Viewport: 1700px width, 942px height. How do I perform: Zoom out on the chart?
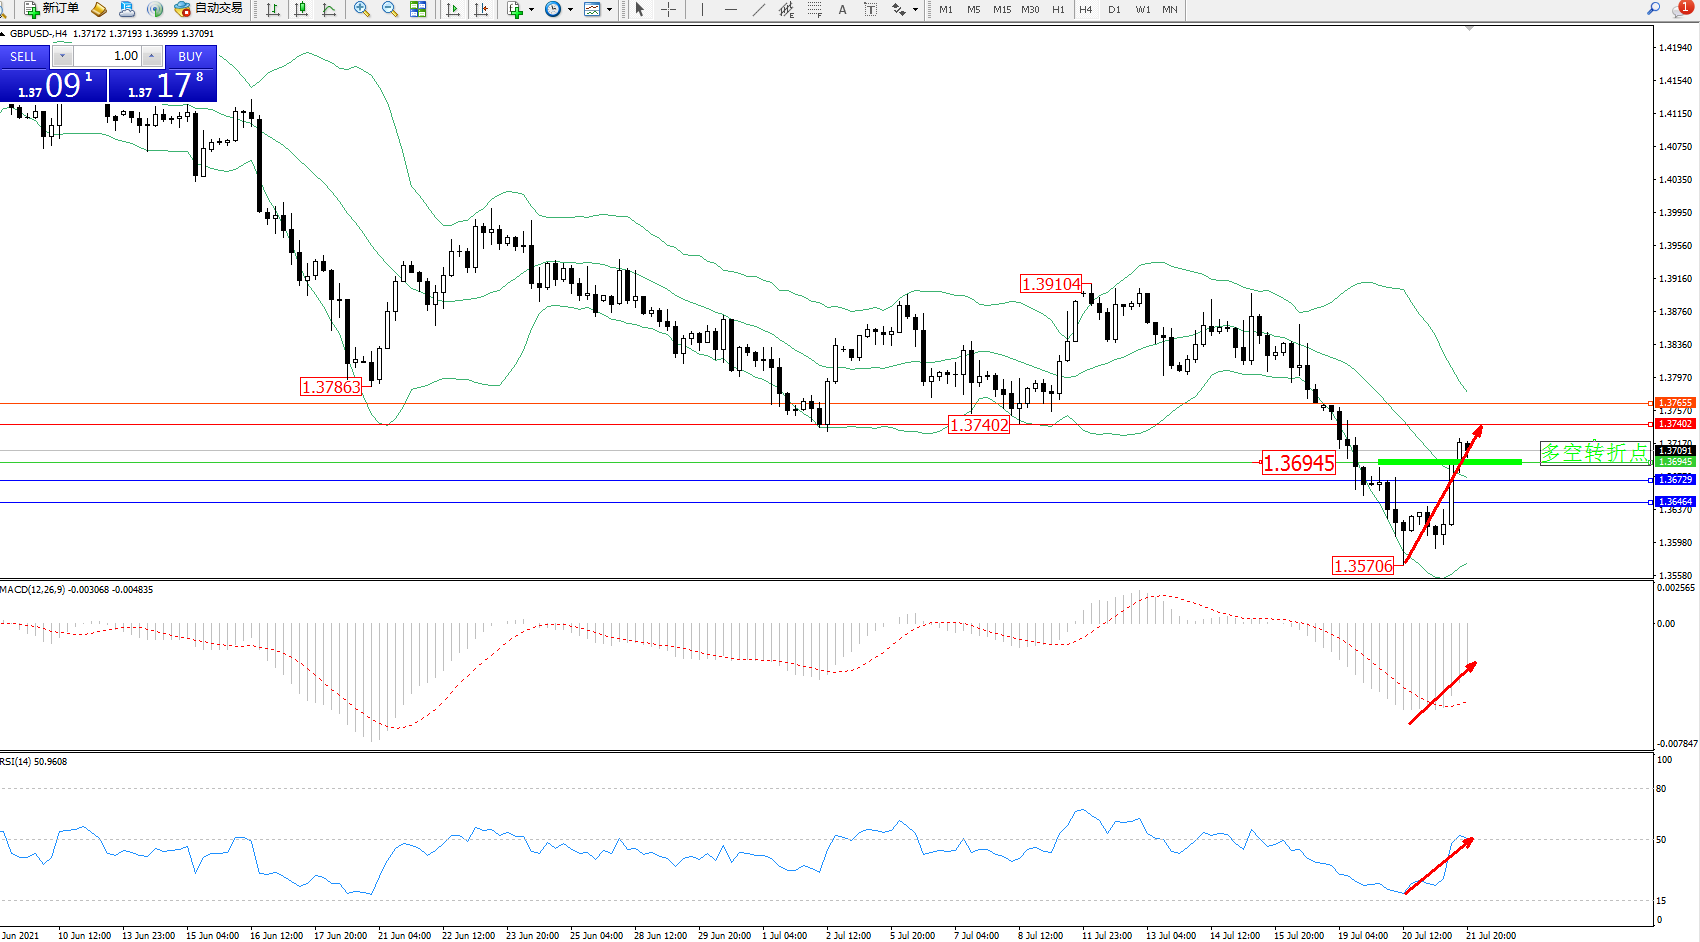click(x=390, y=9)
